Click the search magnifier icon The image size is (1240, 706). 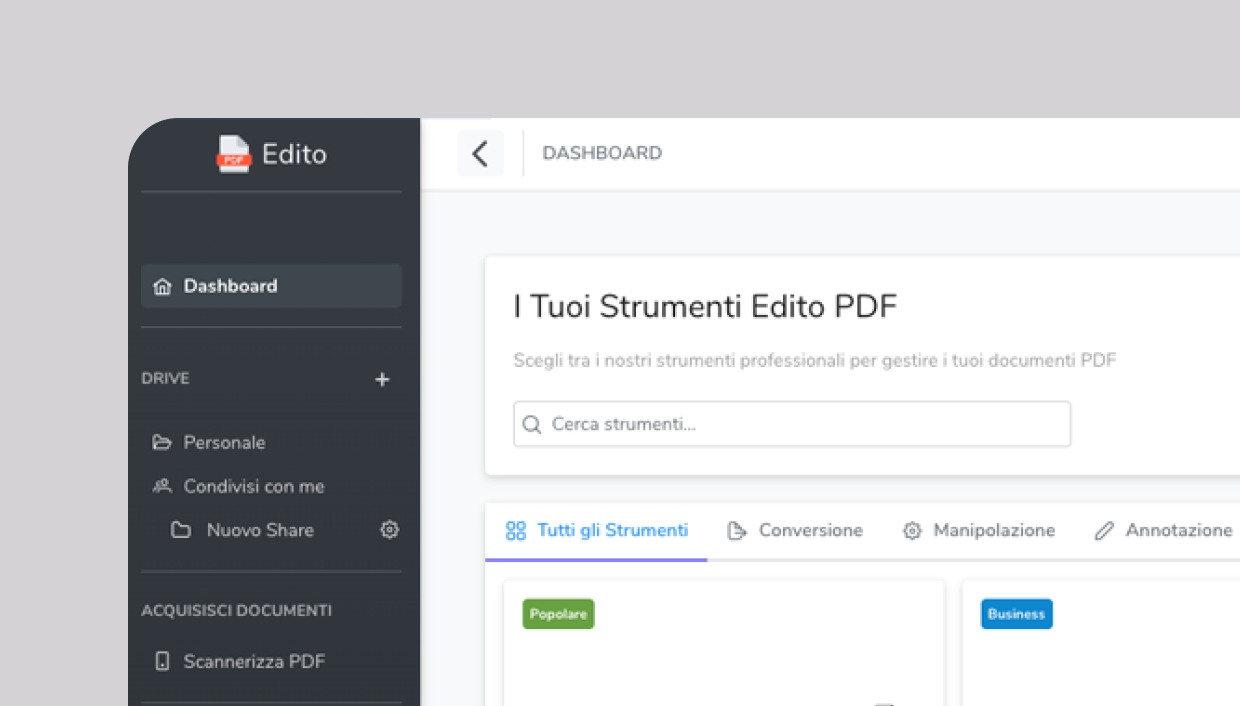click(x=532, y=424)
